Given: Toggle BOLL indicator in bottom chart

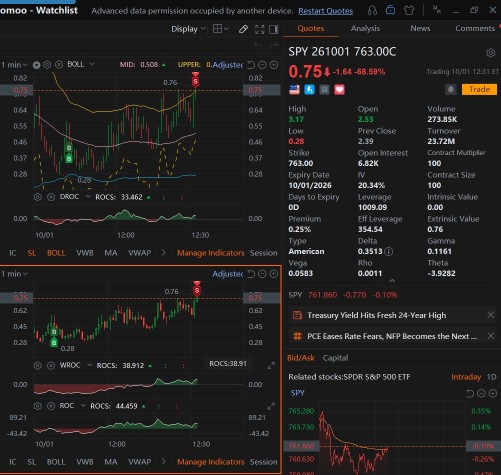Looking at the screenshot, I should click(56, 462).
